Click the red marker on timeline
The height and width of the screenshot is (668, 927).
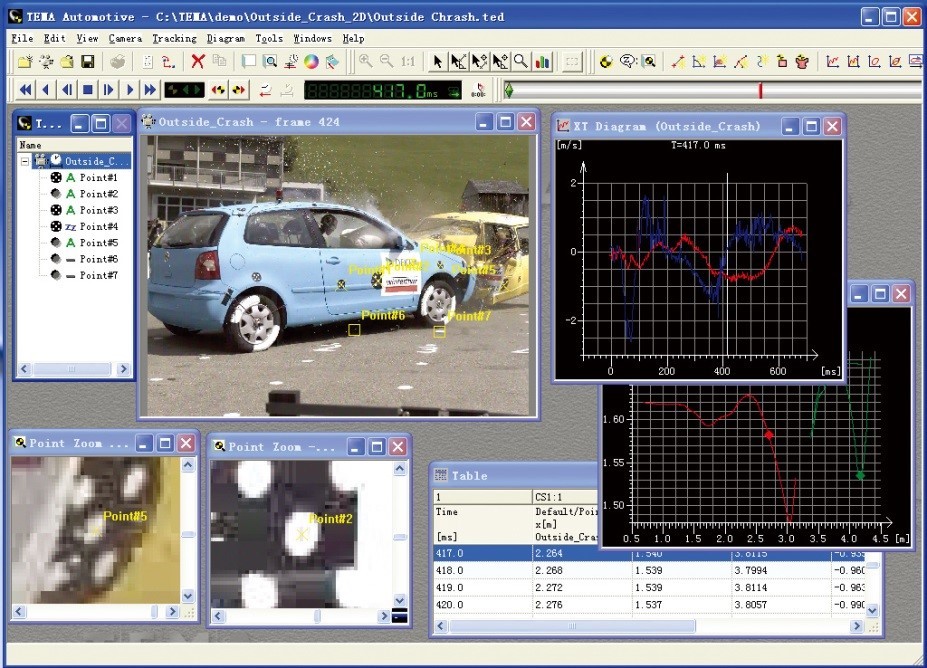click(760, 91)
